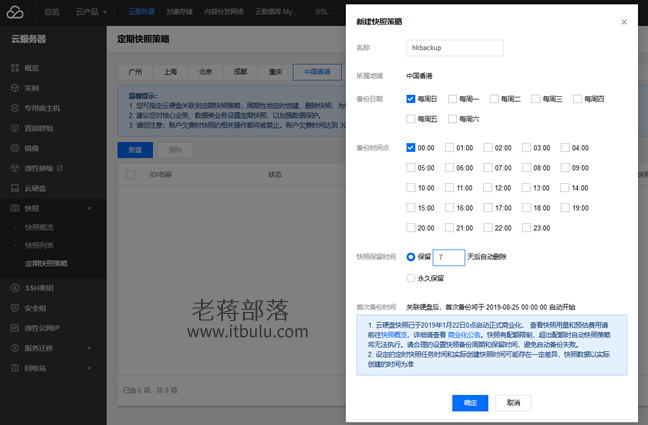Click the 删除 button beside 新建
Image resolution: width=648 pixels, height=425 pixels.
pyautogui.click(x=176, y=150)
